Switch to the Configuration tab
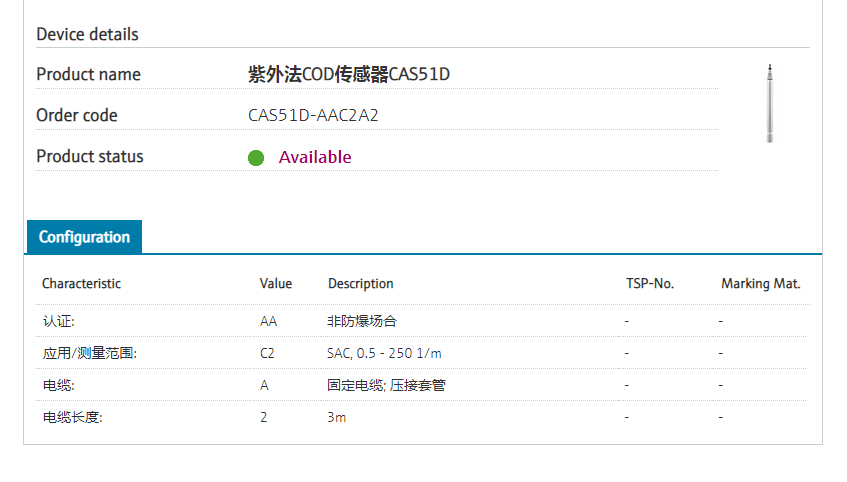The height and width of the screenshot is (482, 847). pos(84,237)
